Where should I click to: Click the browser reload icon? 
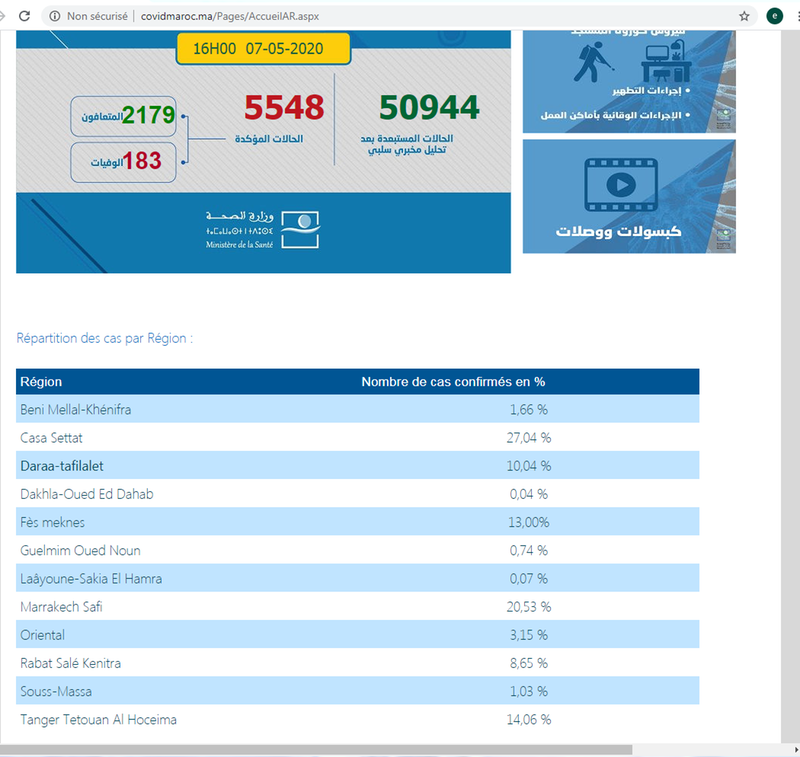click(23, 16)
